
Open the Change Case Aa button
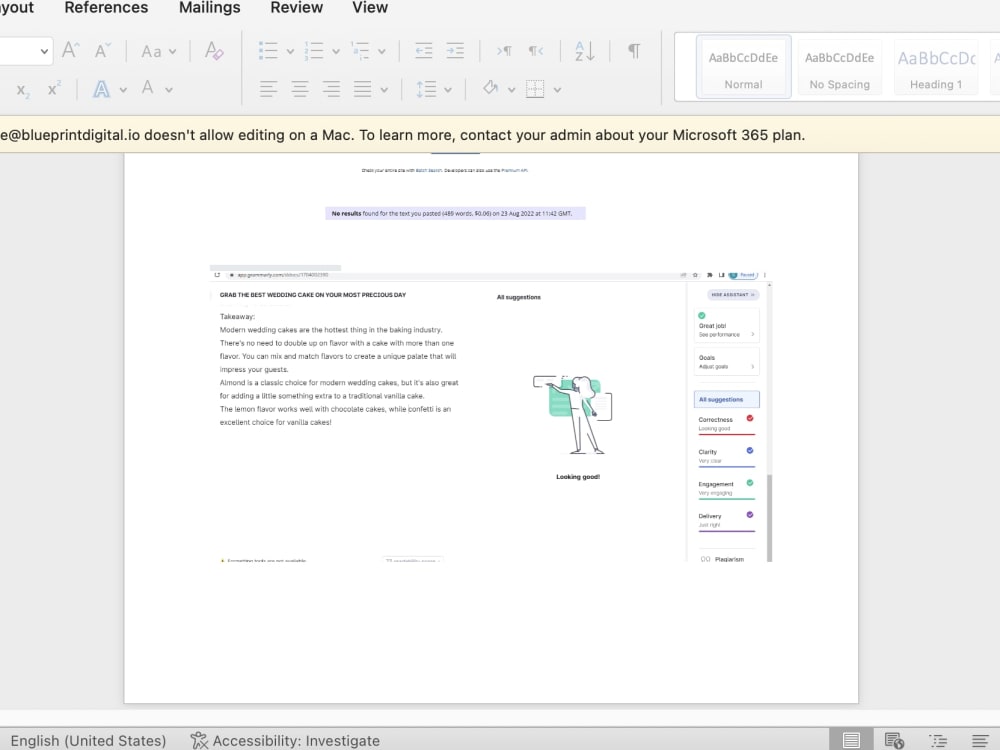151,51
